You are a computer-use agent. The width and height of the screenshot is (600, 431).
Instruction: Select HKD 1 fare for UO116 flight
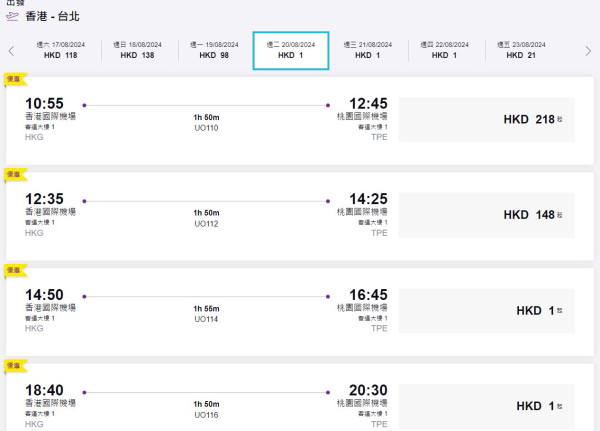pos(486,406)
